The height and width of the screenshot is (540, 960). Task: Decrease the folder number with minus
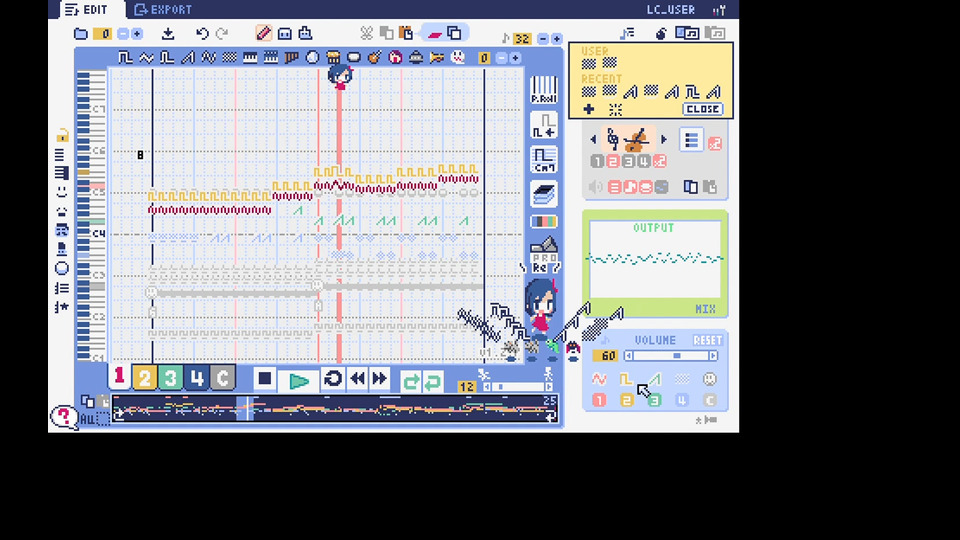[123, 34]
